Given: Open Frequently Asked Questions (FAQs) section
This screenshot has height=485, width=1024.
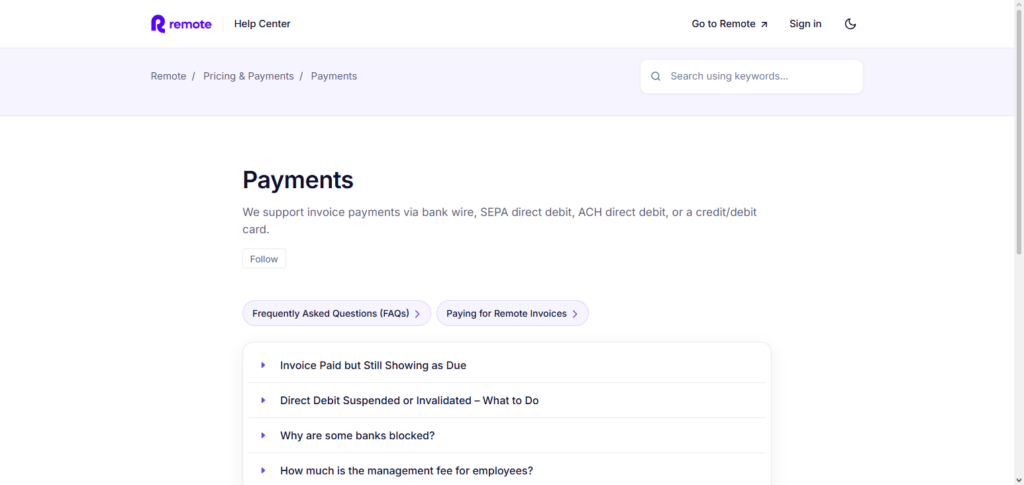Looking at the screenshot, I should coord(336,313).
